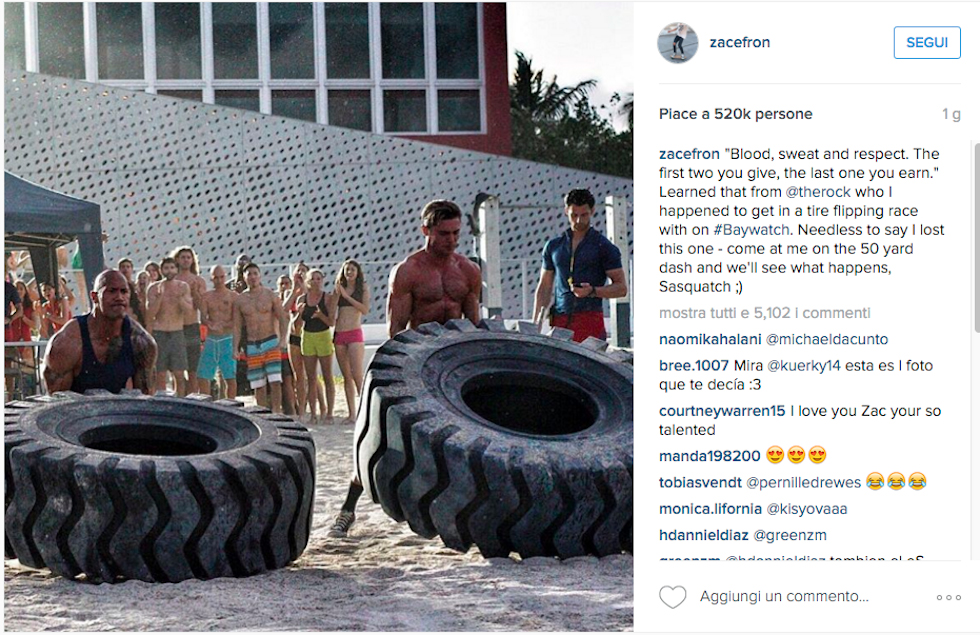Open the three-dot more options menu
This screenshot has height=635, width=980.
(948, 598)
